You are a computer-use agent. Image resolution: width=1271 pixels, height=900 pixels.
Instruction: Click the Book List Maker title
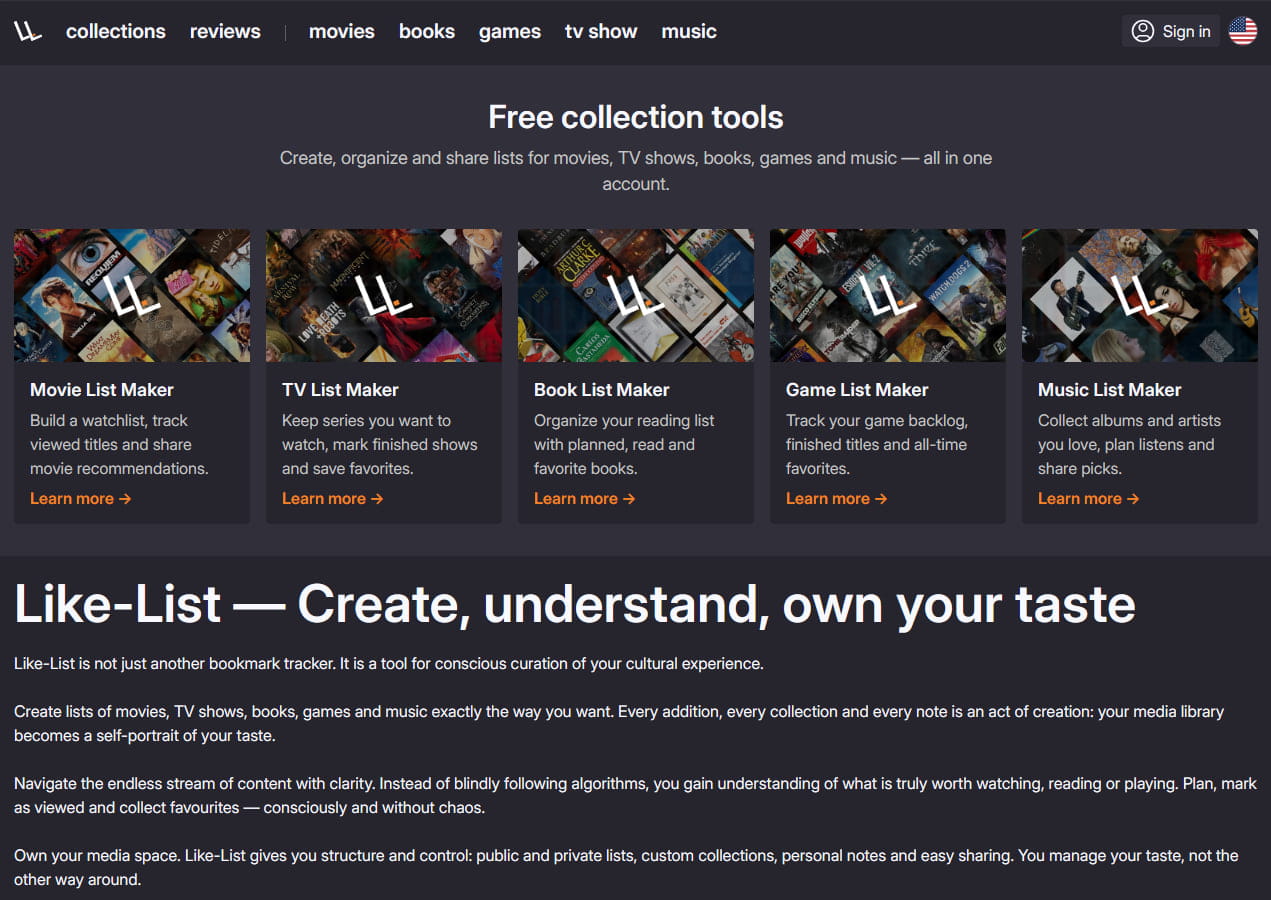point(602,390)
